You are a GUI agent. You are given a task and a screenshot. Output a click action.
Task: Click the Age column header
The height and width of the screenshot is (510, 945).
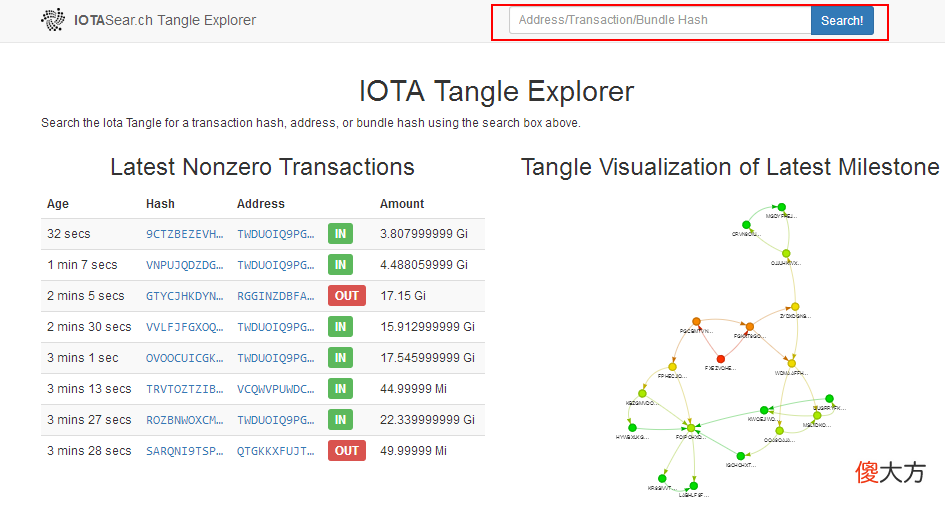(x=58, y=204)
